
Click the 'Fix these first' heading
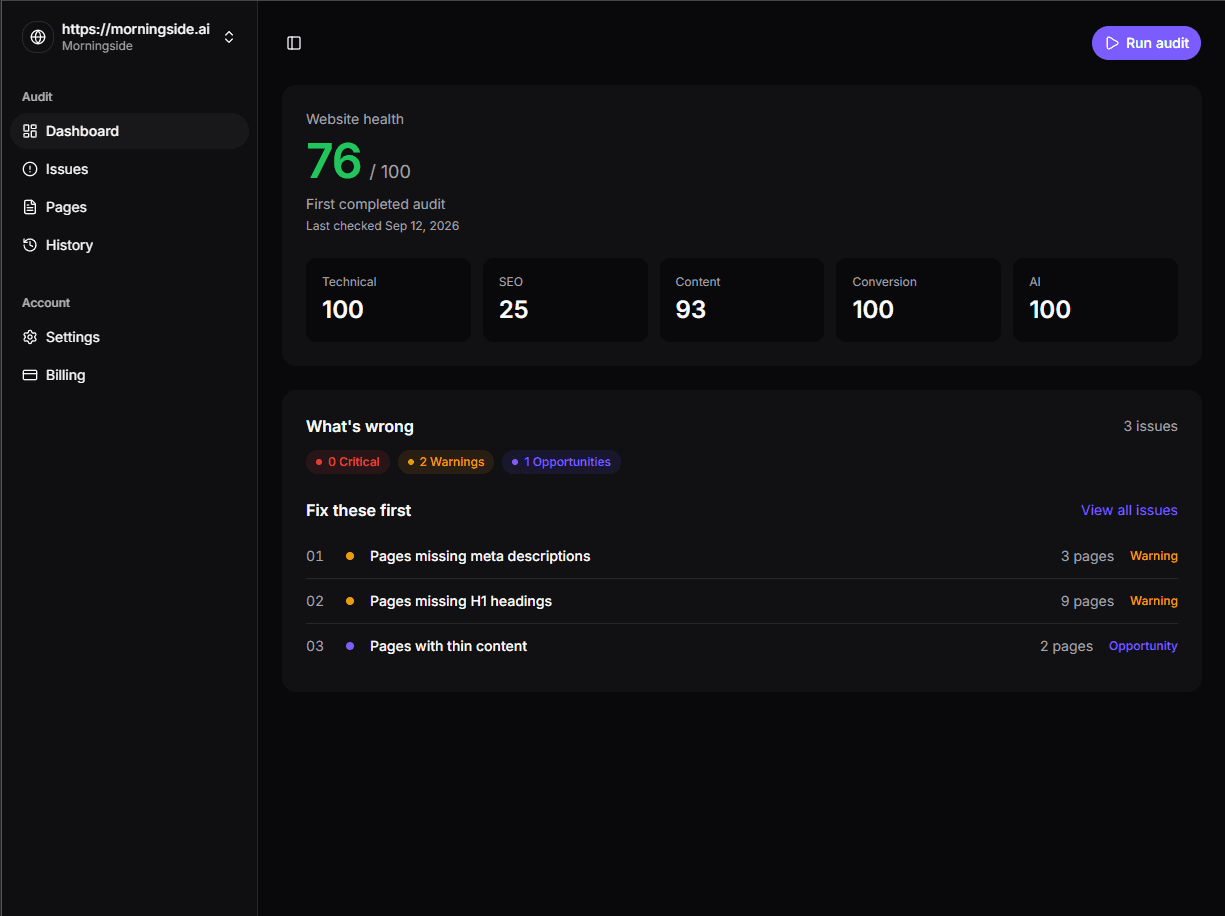[359, 510]
